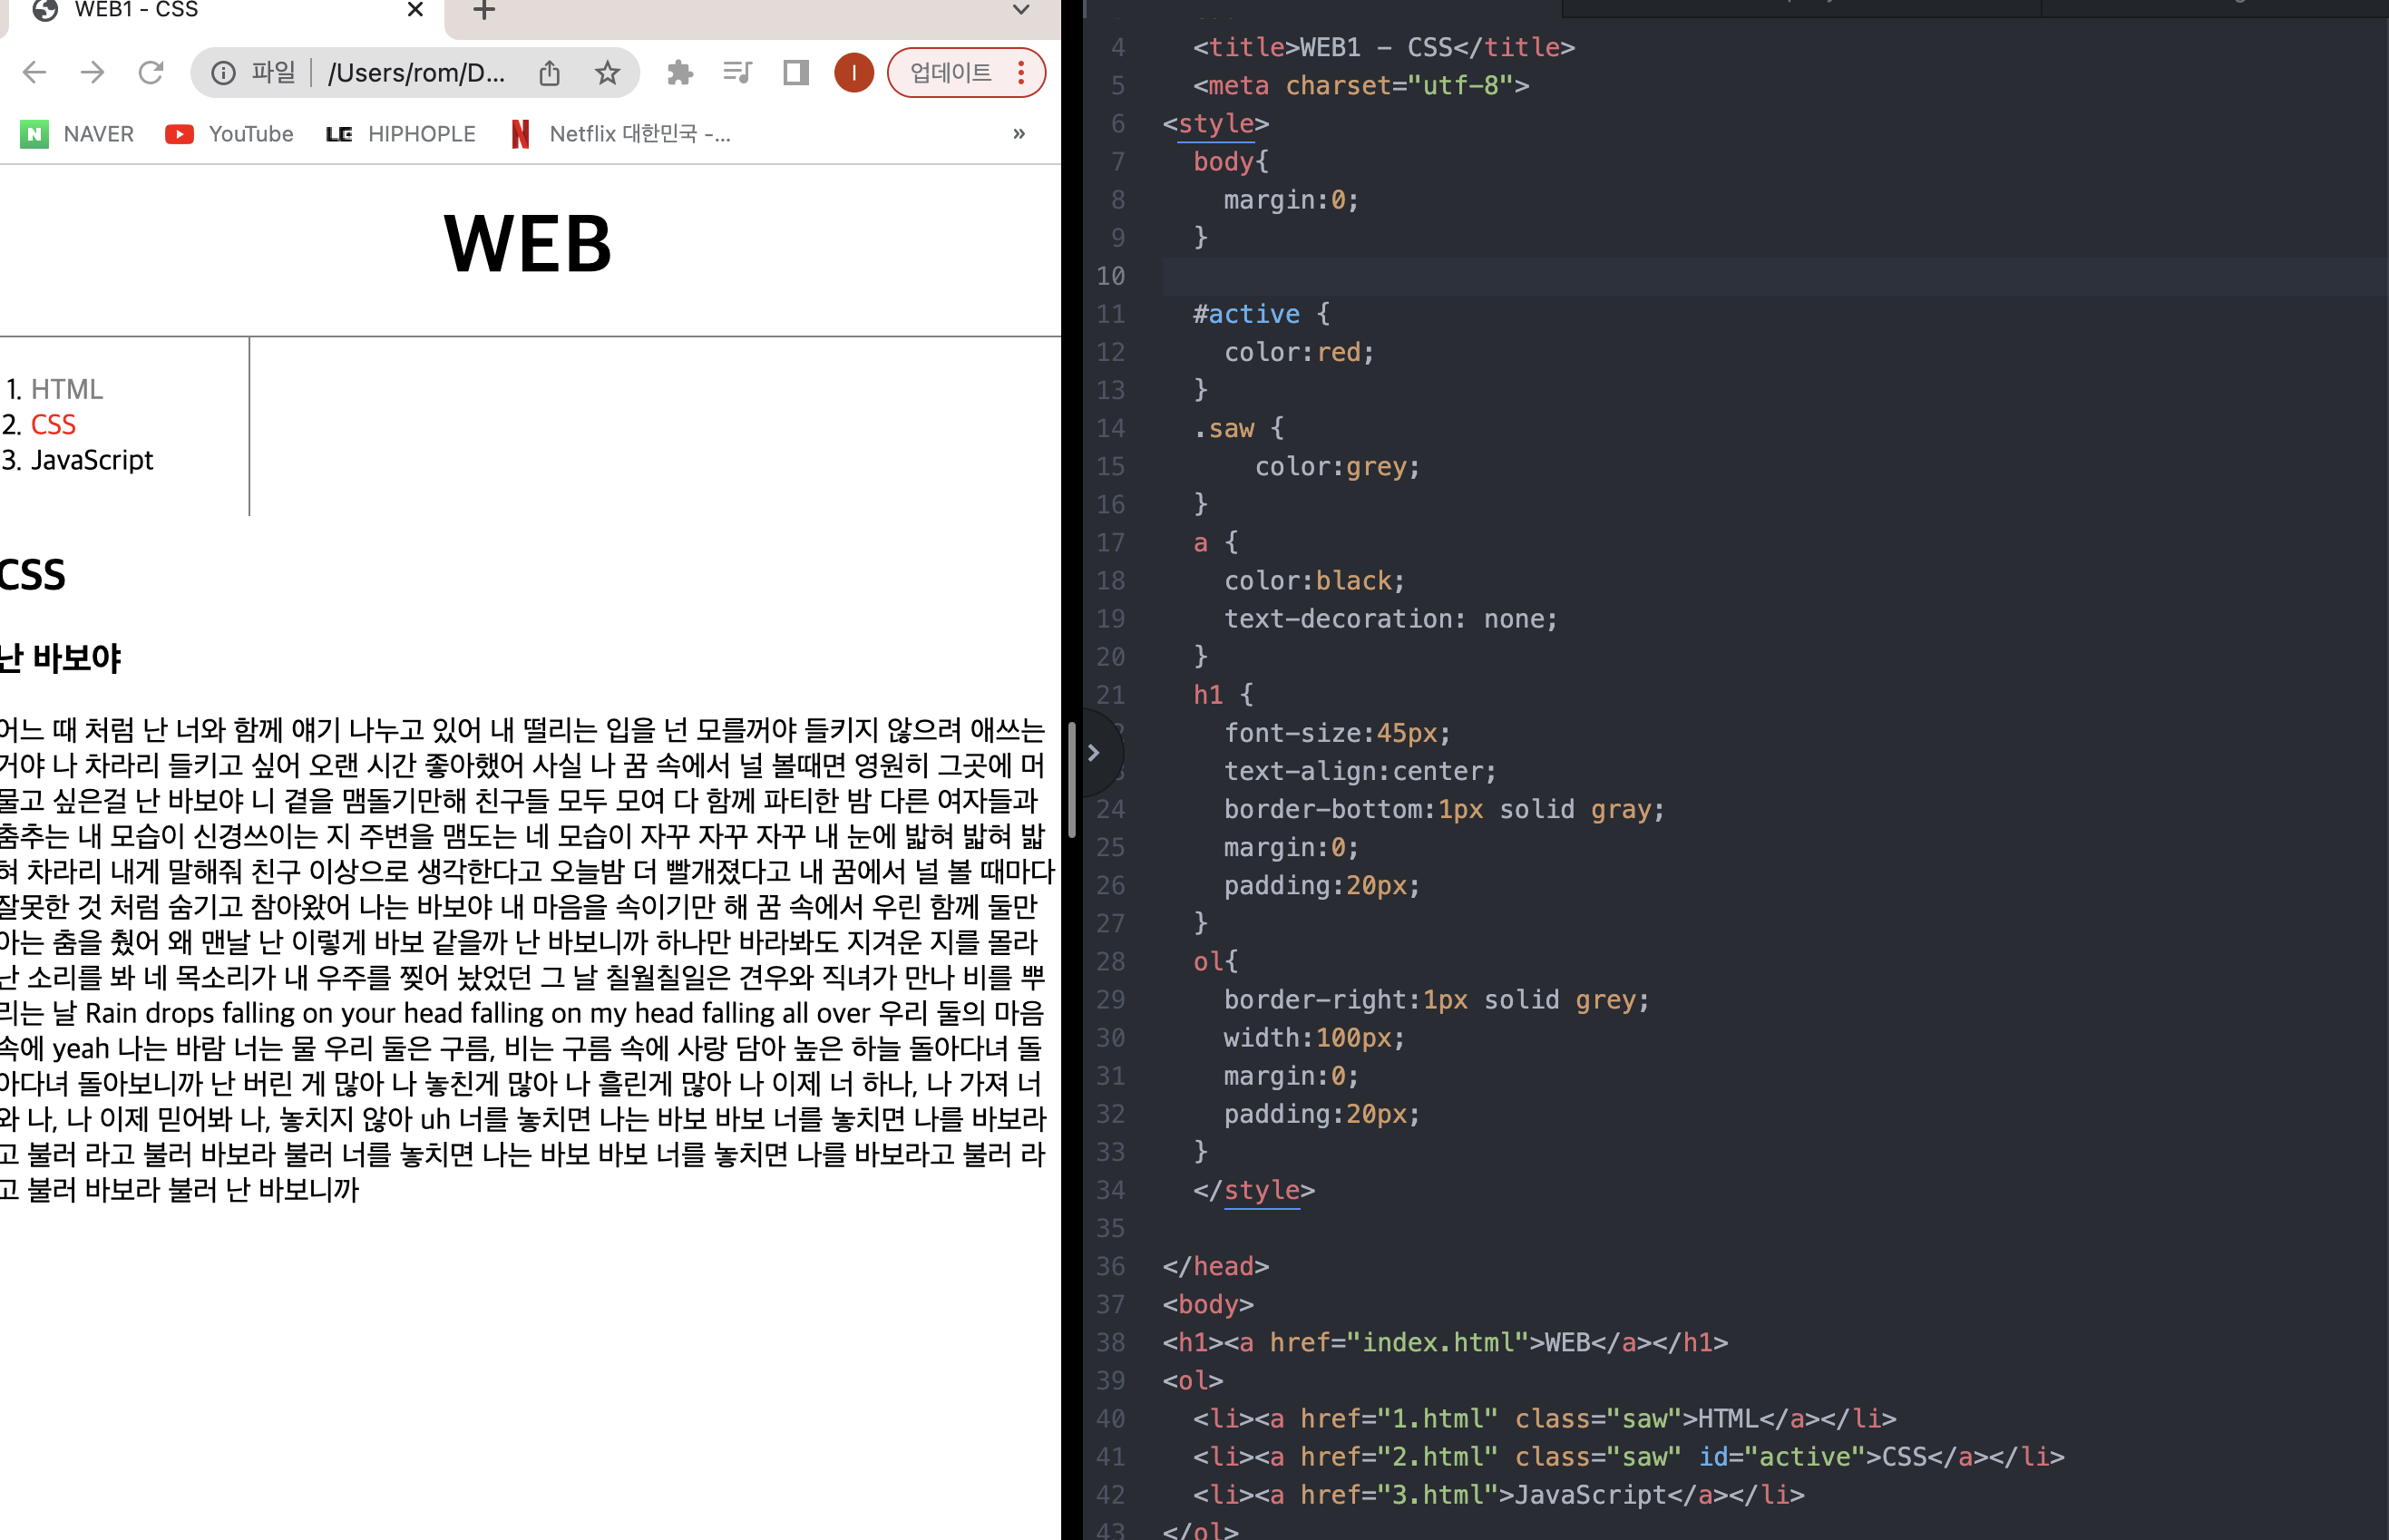Open the Netflix 대한민국 bookmark
Viewport: 2389px width, 1540px height.
[621, 134]
